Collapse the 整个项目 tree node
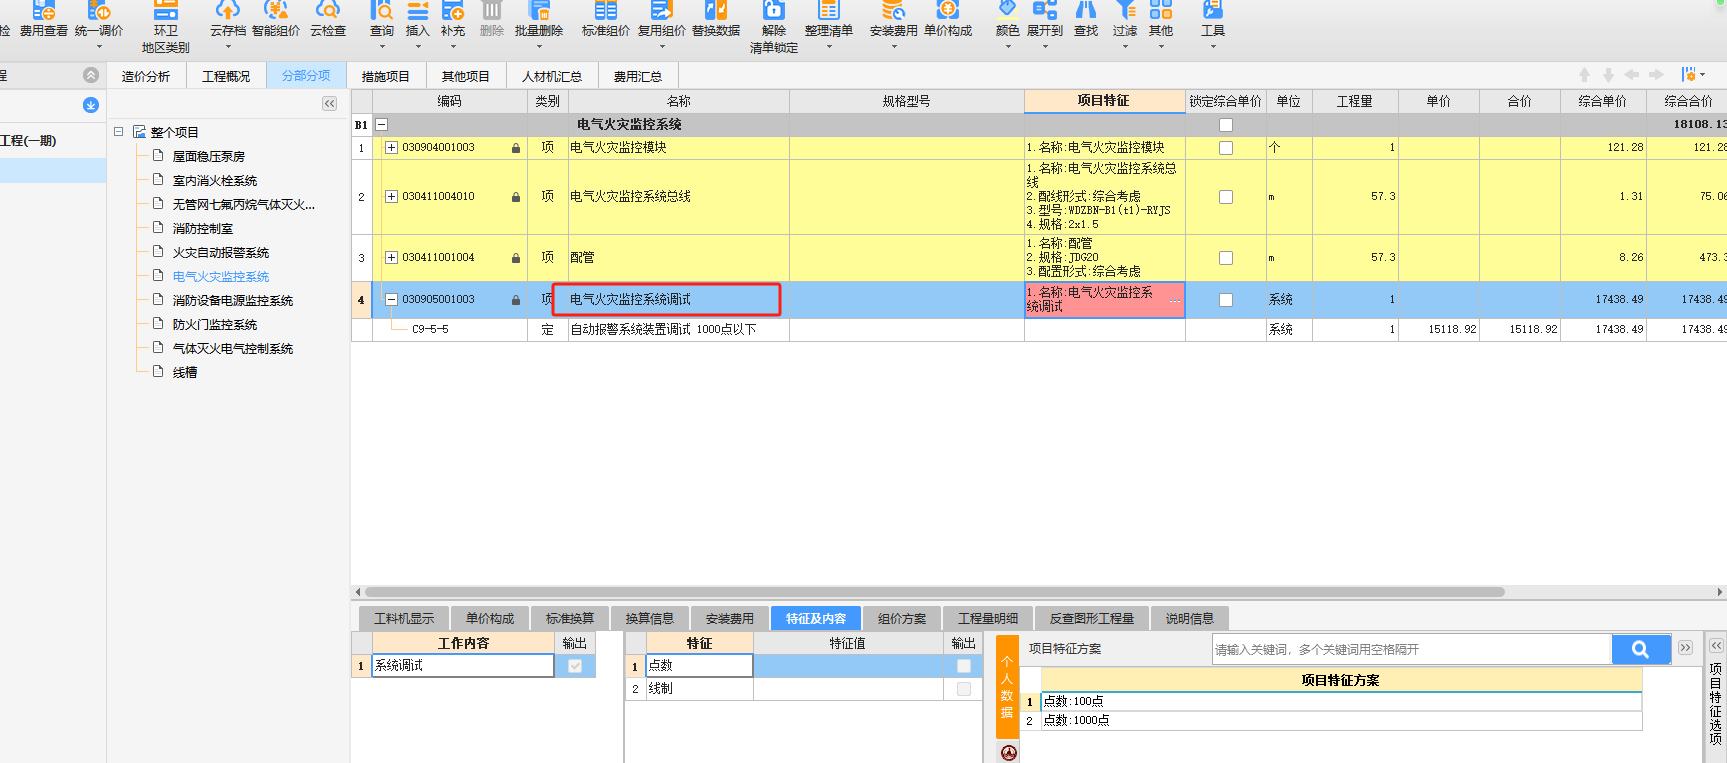Image resolution: width=1727 pixels, height=763 pixels. [119, 131]
